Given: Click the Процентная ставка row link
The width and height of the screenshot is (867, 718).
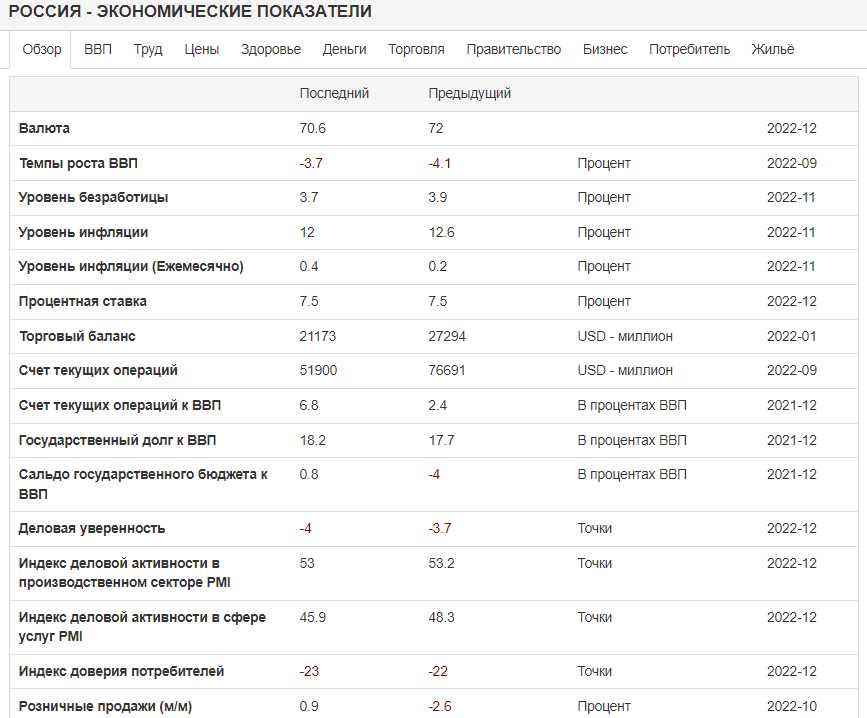Looking at the screenshot, I should click(x=82, y=302).
